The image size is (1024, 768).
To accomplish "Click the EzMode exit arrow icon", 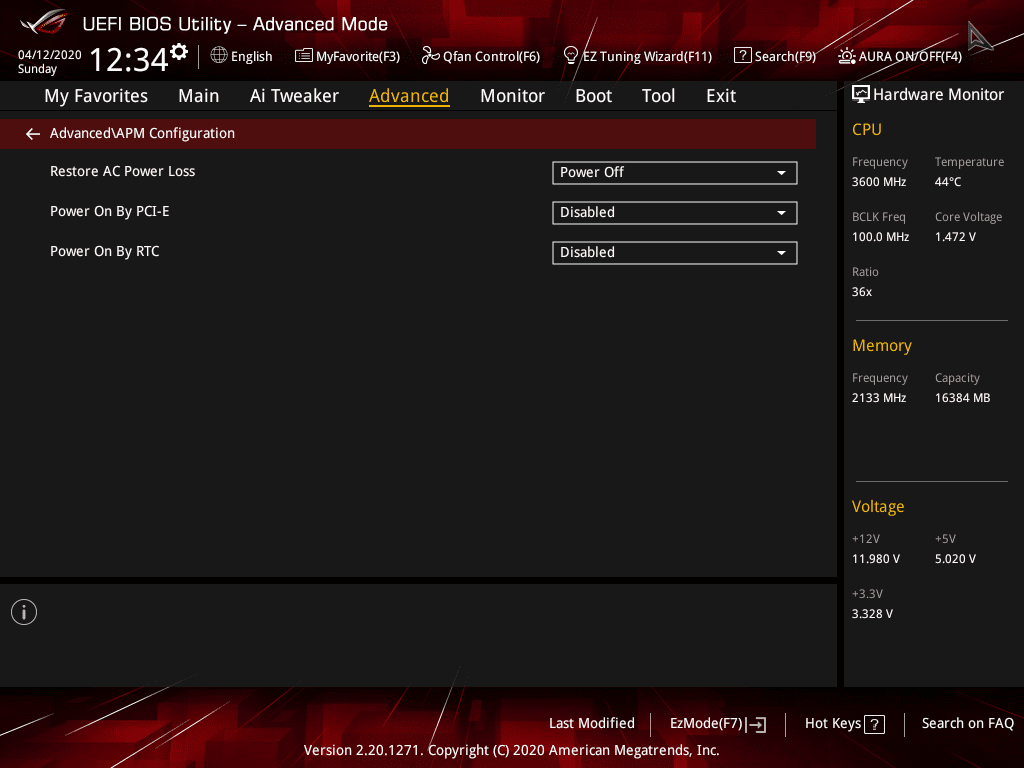I will click(x=756, y=724).
